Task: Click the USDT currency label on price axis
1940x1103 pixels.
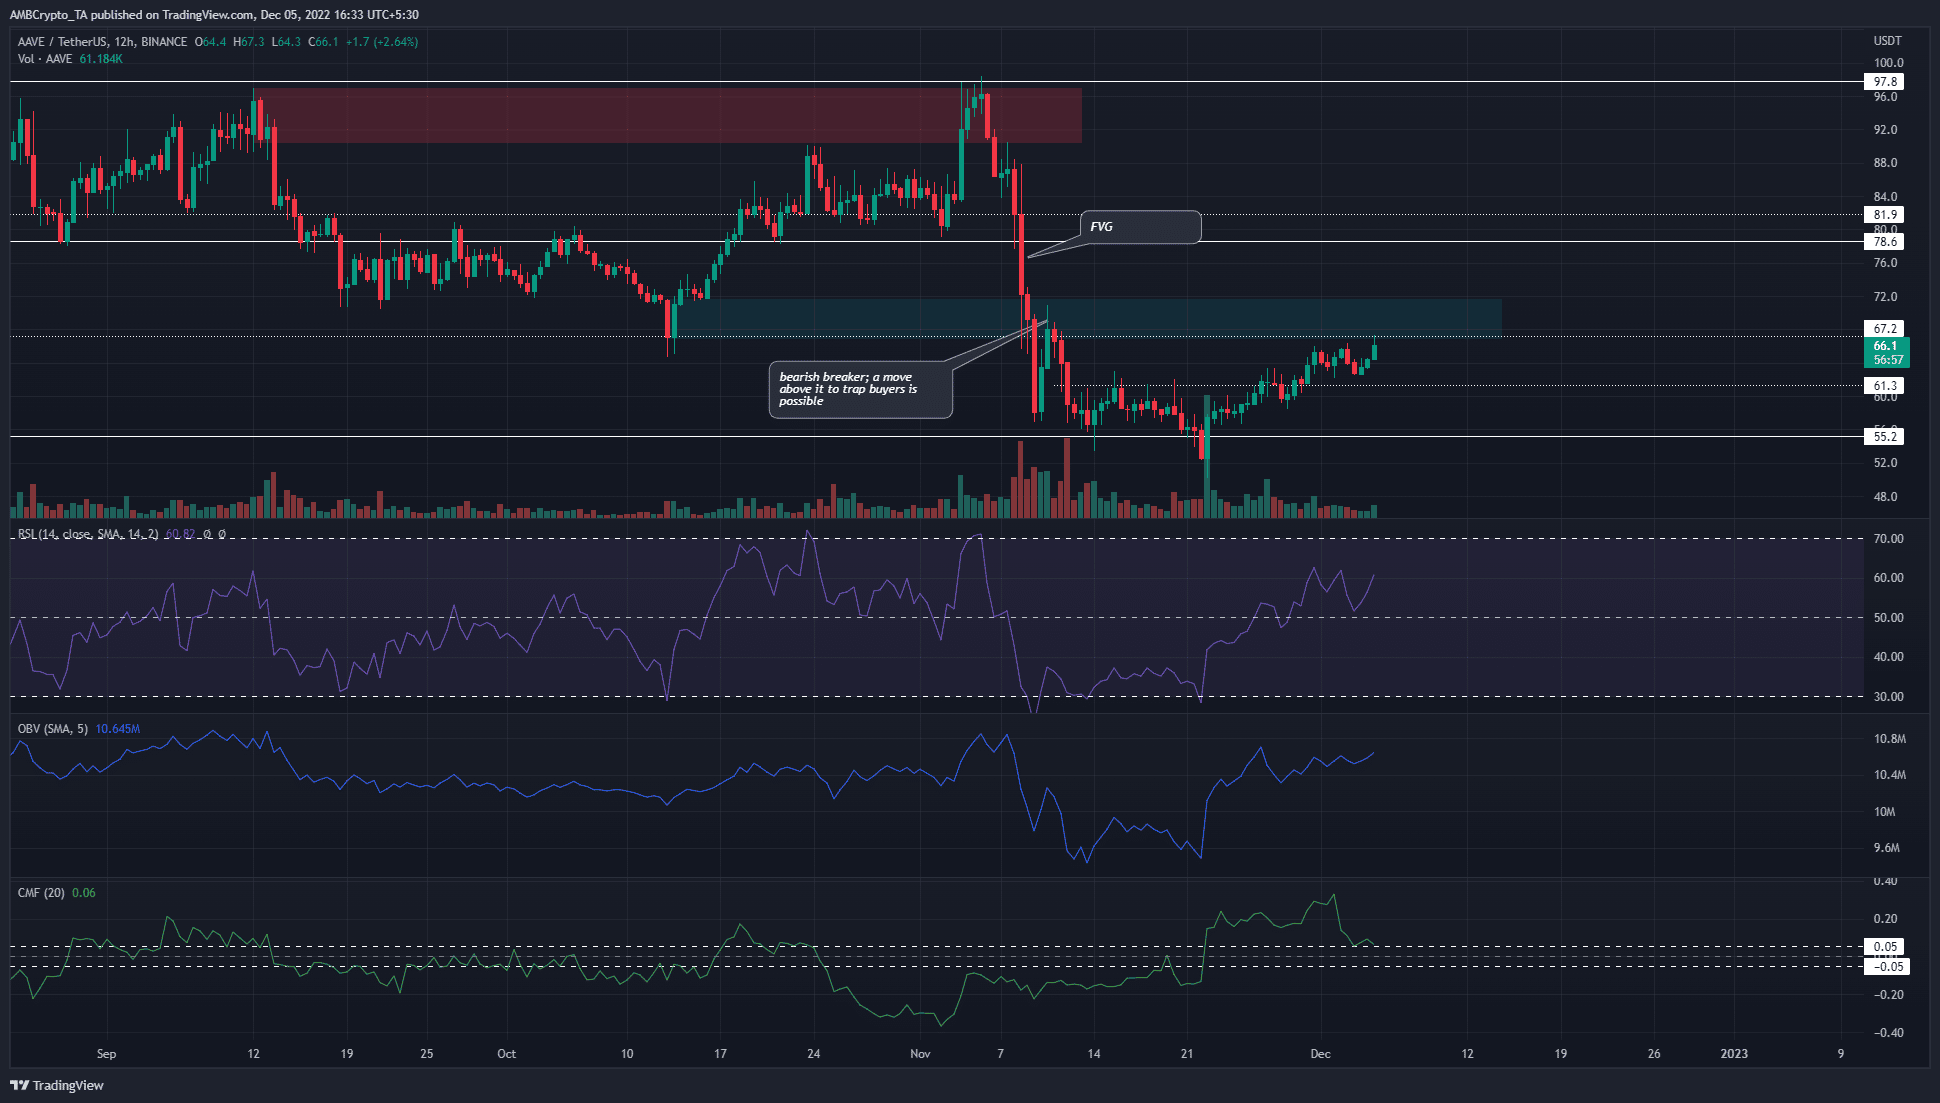Action: [x=1887, y=41]
